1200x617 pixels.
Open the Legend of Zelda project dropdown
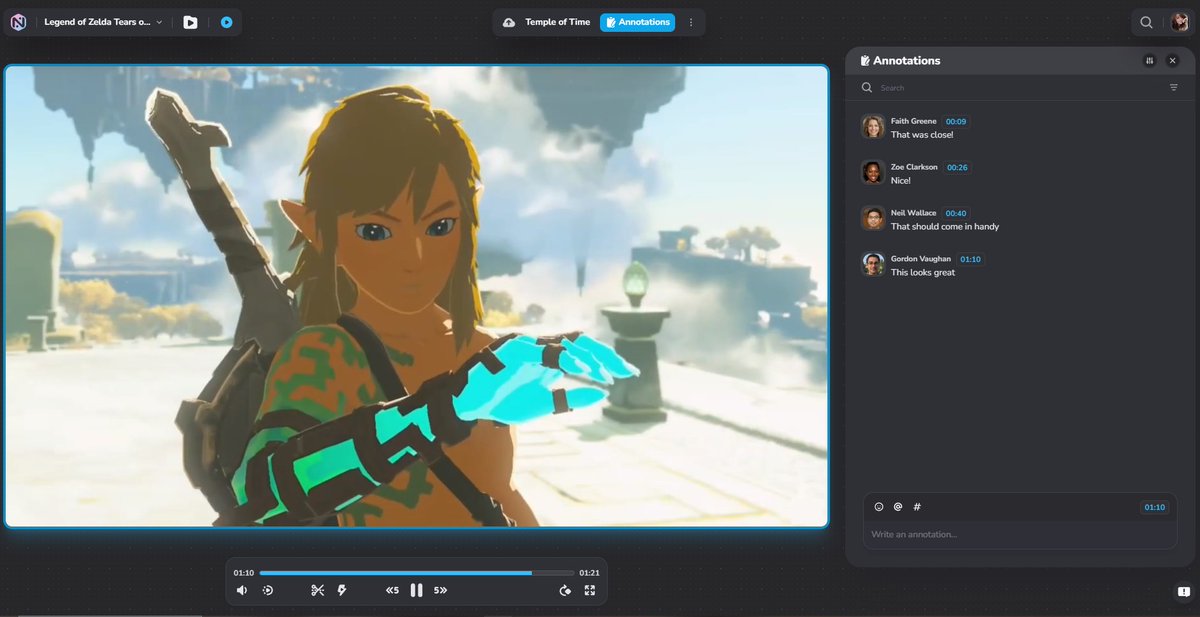click(x=102, y=22)
